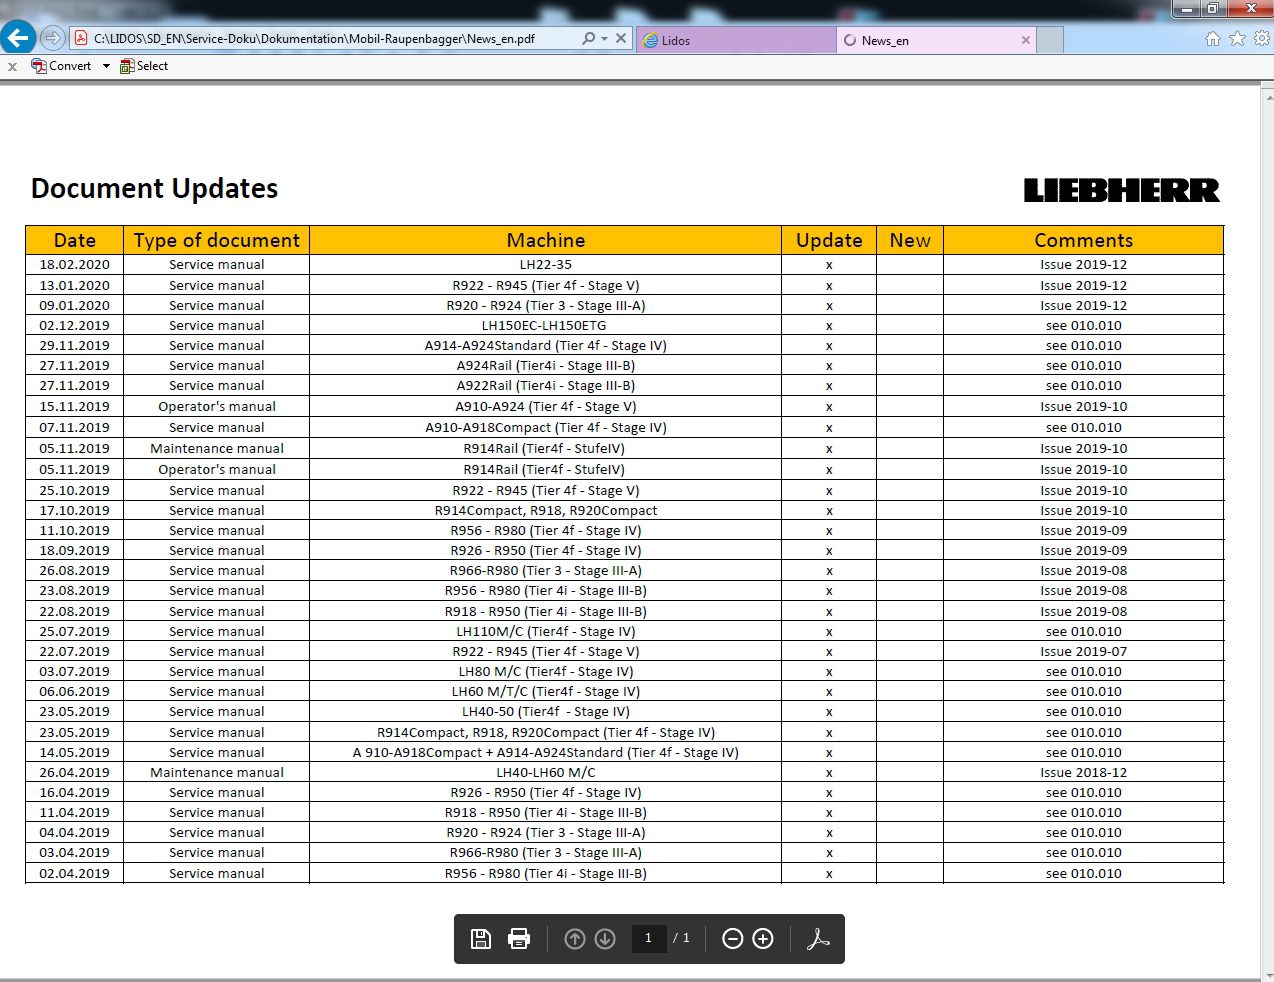Close the Convert toolbar with its X
This screenshot has width=1274, height=982.
[x=12, y=67]
